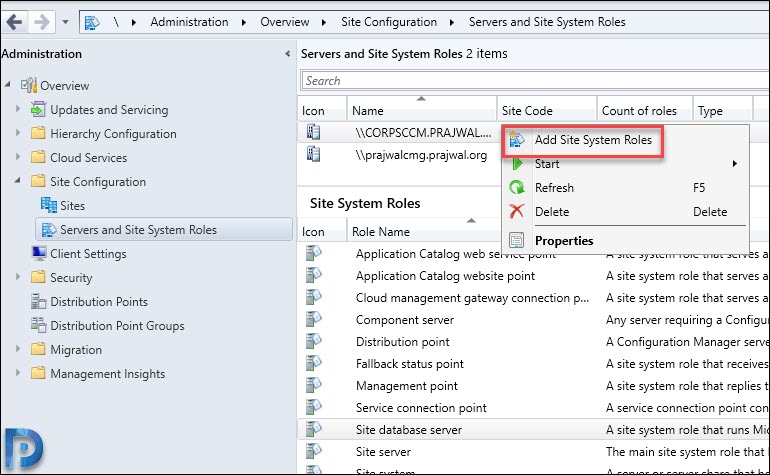Click the Overview breadcrumb
The width and height of the screenshot is (770, 475).
pos(284,22)
